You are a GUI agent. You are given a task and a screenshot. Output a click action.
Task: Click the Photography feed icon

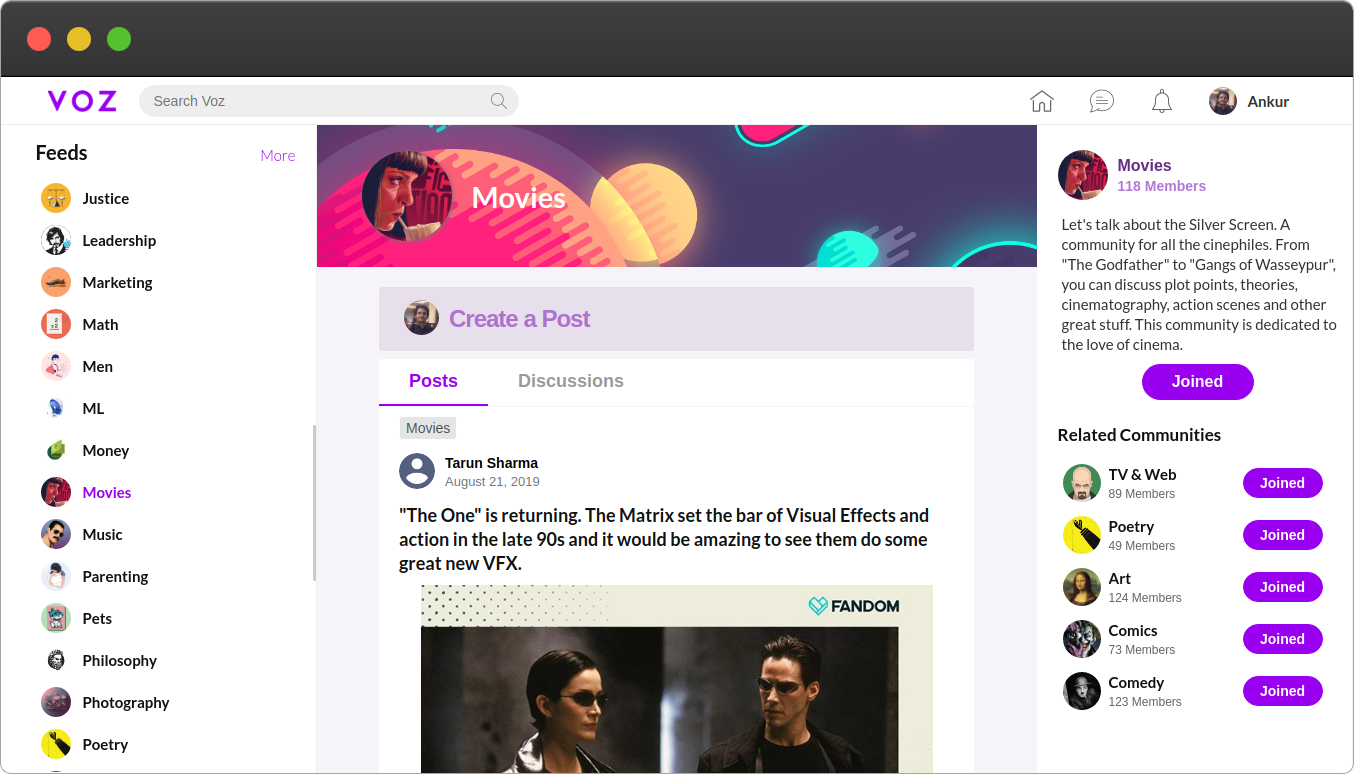click(56, 702)
